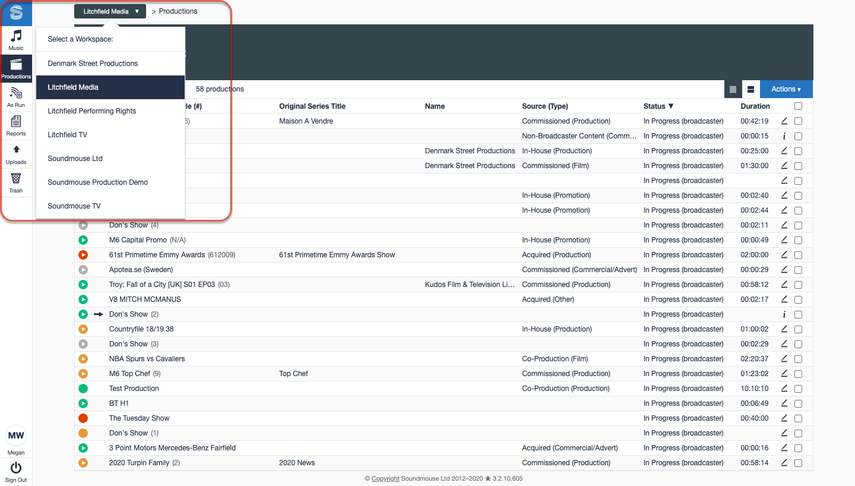Open the Copyright link in footer
The height and width of the screenshot is (486, 855).
(x=385, y=478)
